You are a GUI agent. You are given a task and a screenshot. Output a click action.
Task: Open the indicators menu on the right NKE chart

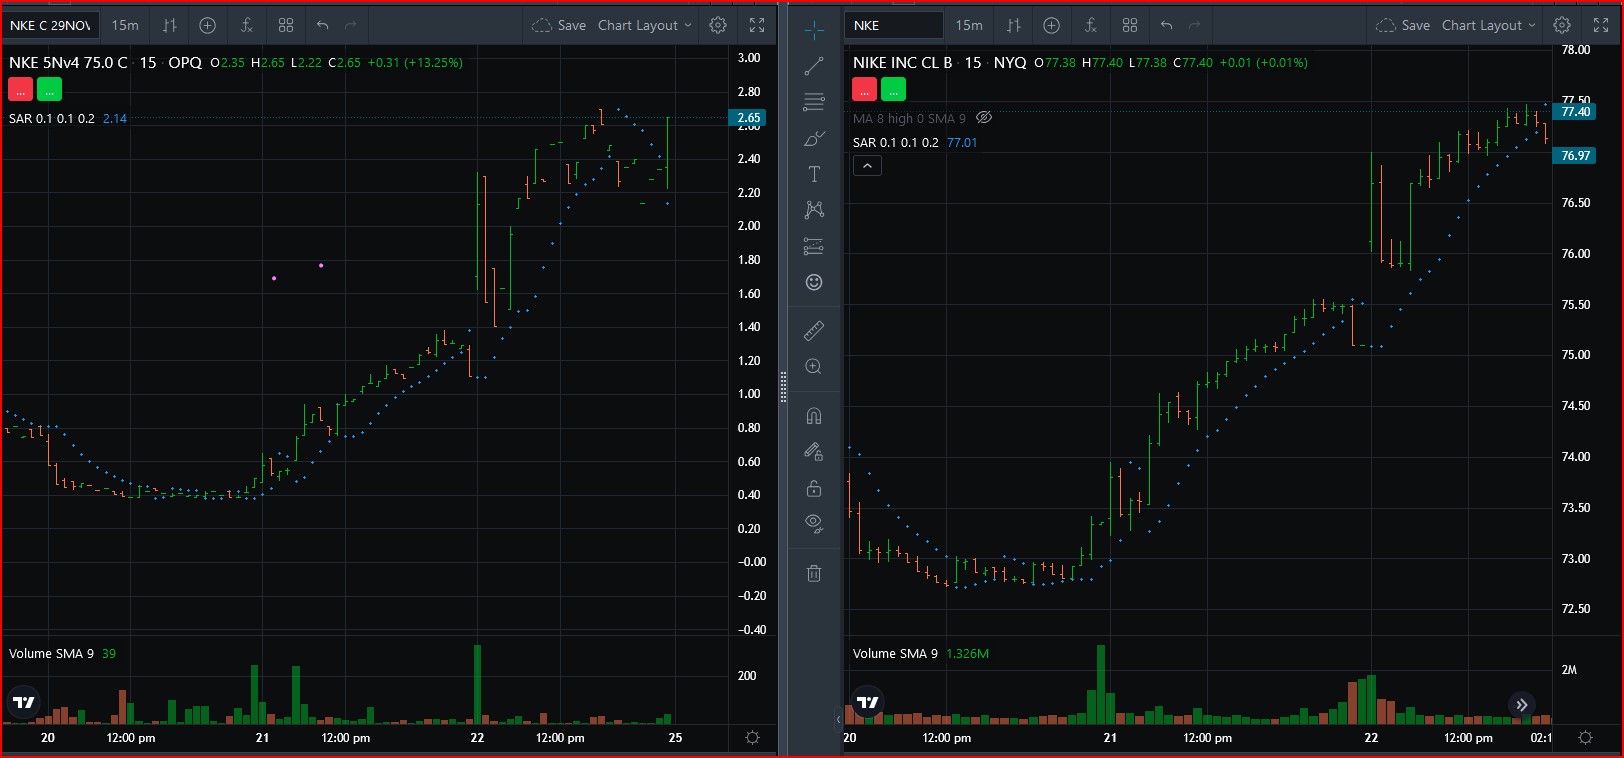click(x=1091, y=25)
